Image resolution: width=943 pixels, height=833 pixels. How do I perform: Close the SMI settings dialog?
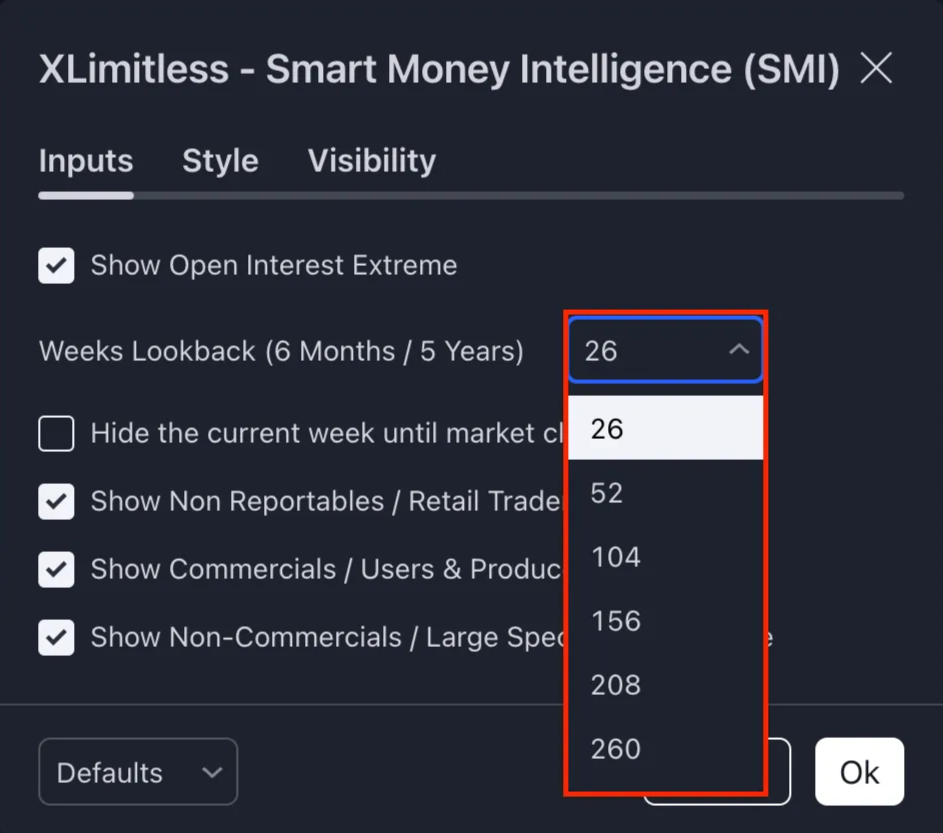click(x=876, y=69)
